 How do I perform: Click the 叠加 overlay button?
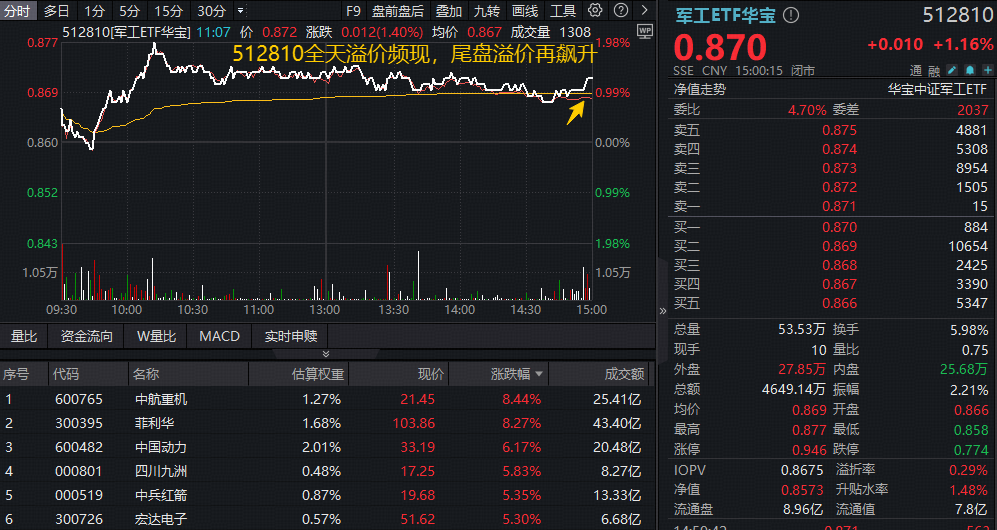point(449,11)
